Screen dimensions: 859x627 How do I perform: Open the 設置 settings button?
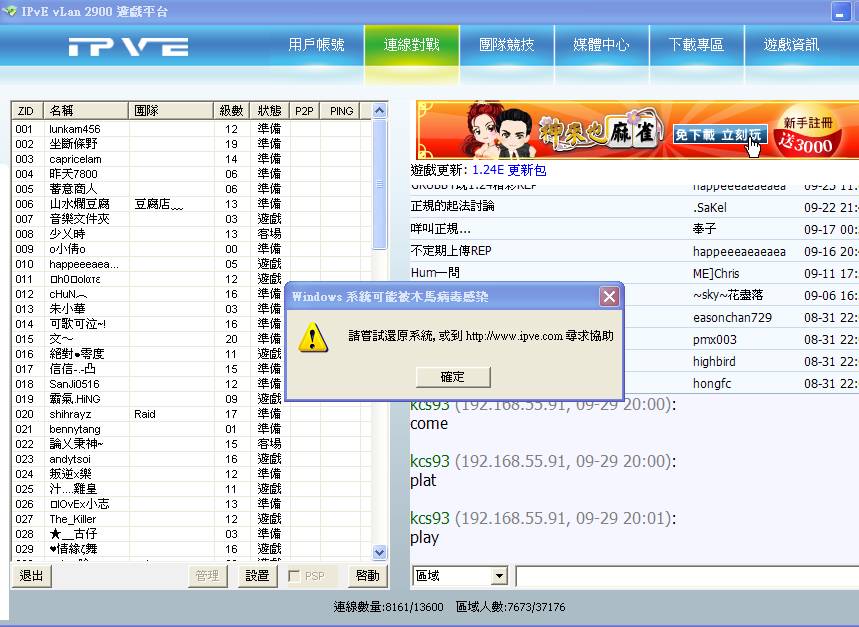click(257, 576)
